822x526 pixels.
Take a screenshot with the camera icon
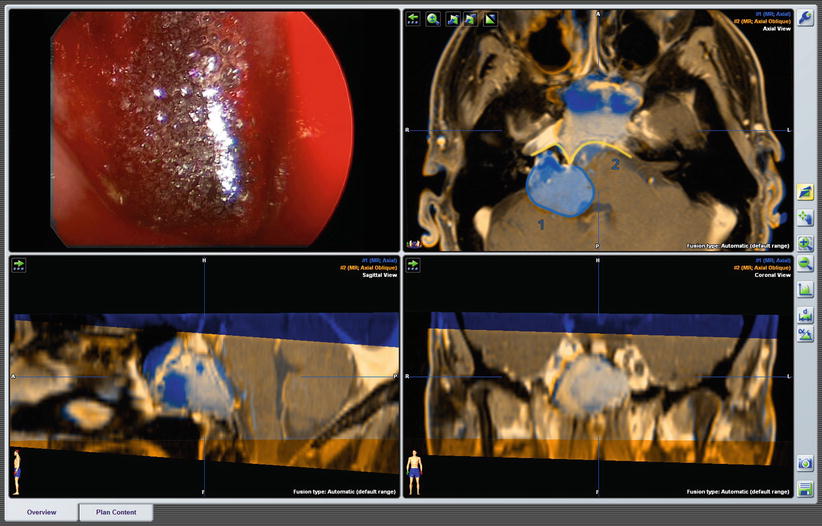[805, 464]
